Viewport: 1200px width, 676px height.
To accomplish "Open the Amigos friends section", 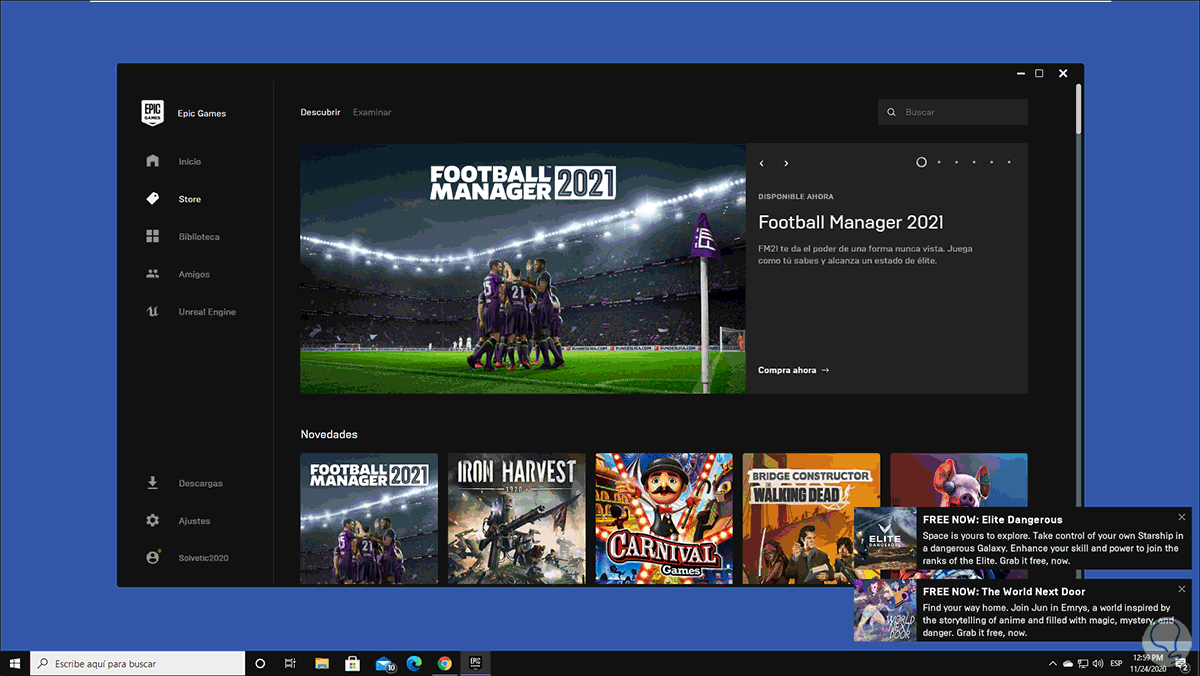I will pos(177,274).
